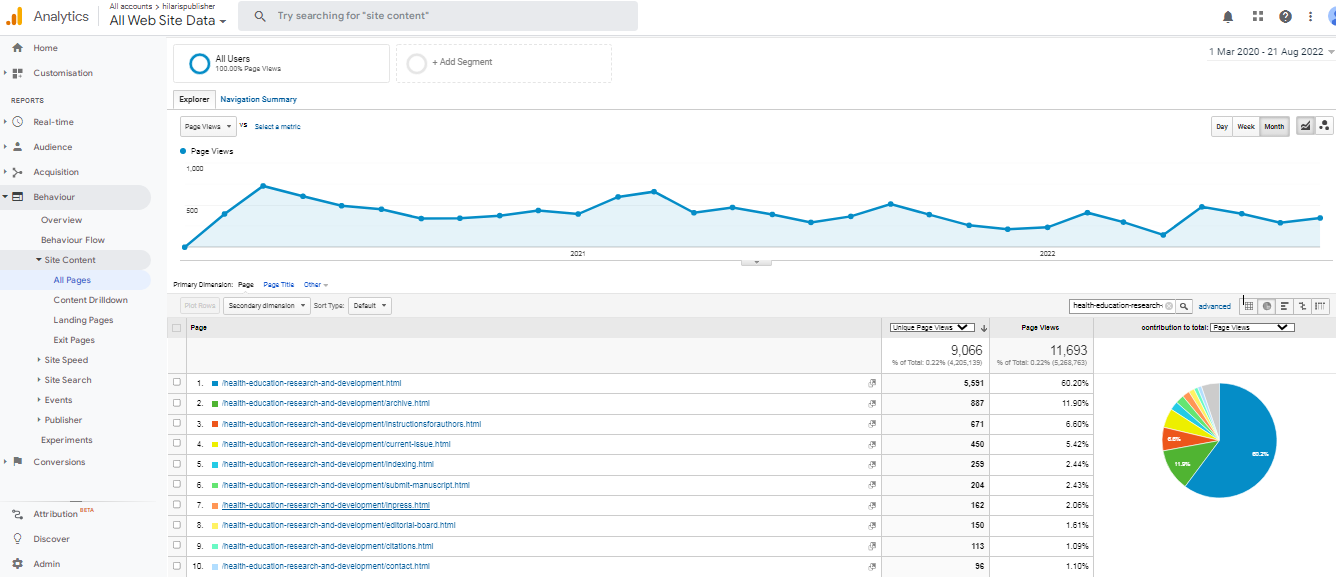Select the performance bar view icon
The height and width of the screenshot is (577, 1336).
pos(1284,306)
